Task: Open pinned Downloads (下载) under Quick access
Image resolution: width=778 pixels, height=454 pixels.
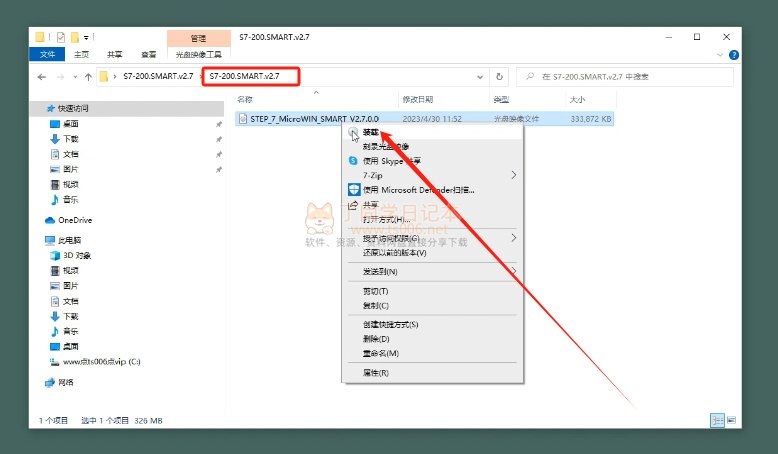Action: [70, 139]
